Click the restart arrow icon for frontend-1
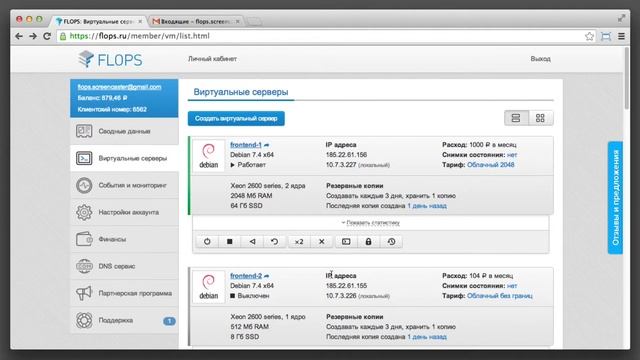Image resolution: width=640 pixels, height=360 pixels. click(x=275, y=242)
